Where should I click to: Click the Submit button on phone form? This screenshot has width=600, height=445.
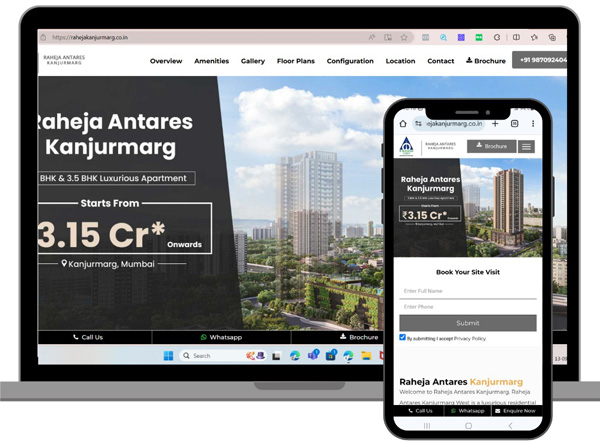pos(467,323)
